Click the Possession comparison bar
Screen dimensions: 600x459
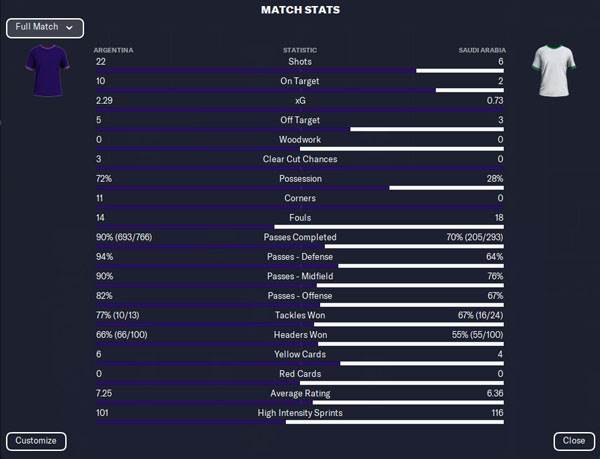(x=299, y=187)
